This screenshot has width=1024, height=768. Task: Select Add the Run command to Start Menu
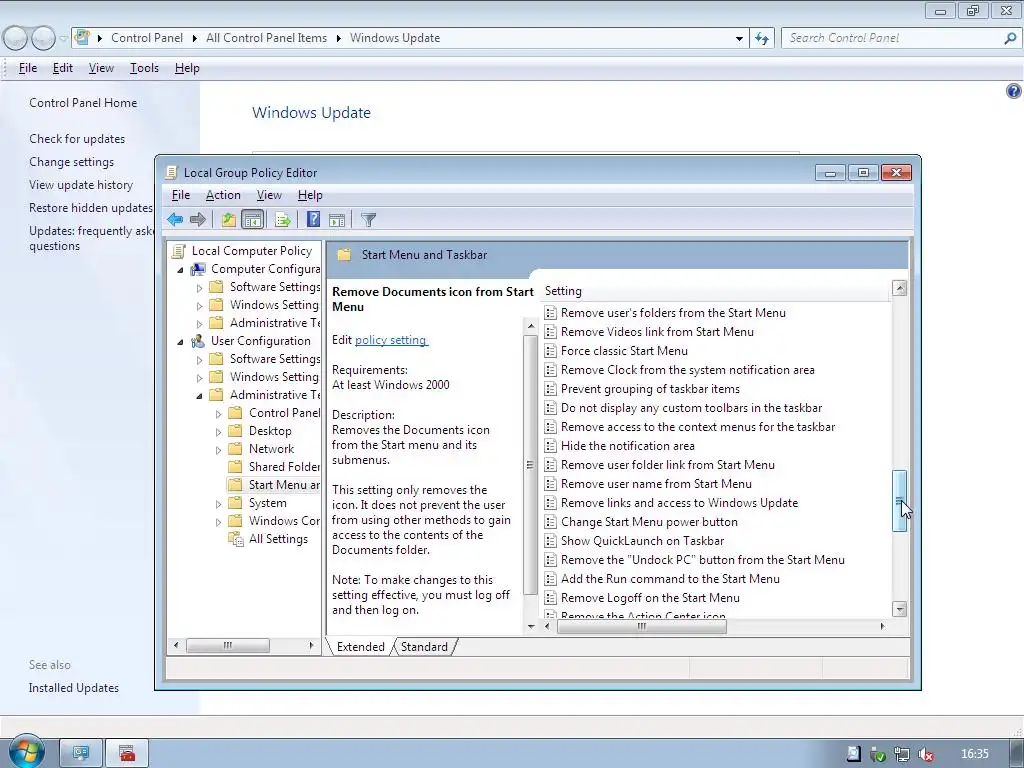[670, 579]
